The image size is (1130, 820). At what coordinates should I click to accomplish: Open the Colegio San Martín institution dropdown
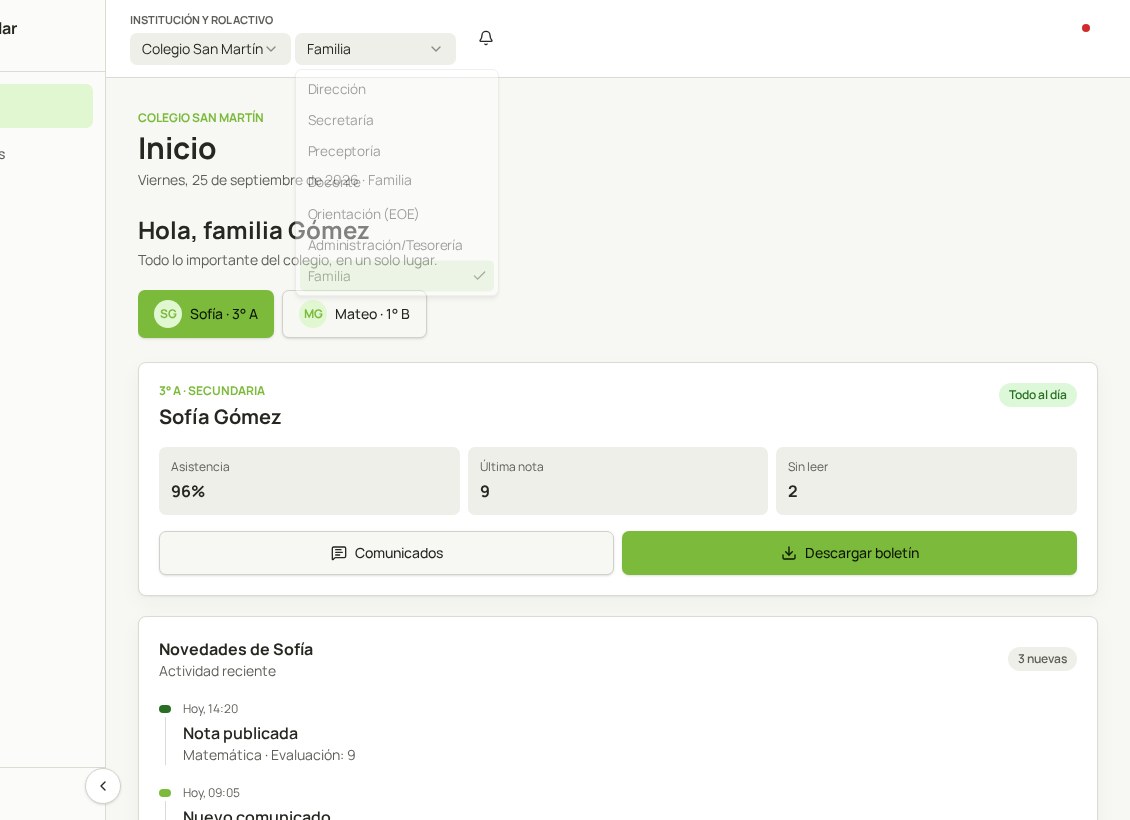point(210,49)
